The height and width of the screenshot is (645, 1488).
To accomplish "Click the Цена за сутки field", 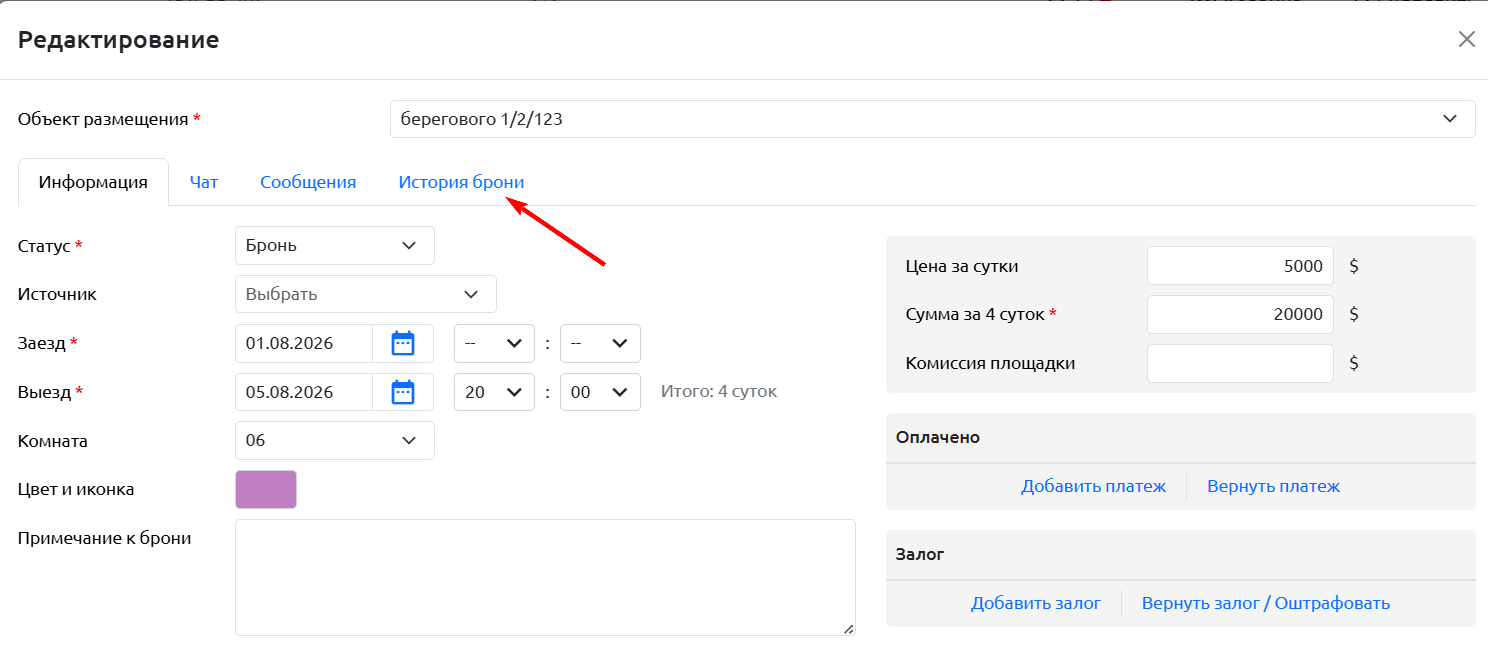I will (x=1240, y=266).
